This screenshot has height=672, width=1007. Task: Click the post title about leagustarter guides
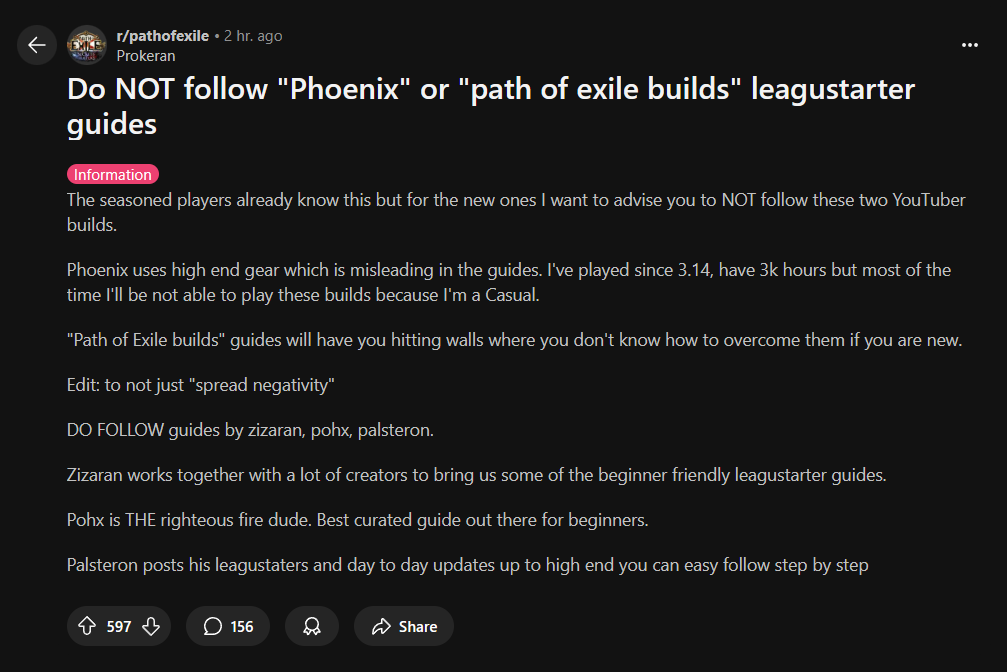(491, 106)
